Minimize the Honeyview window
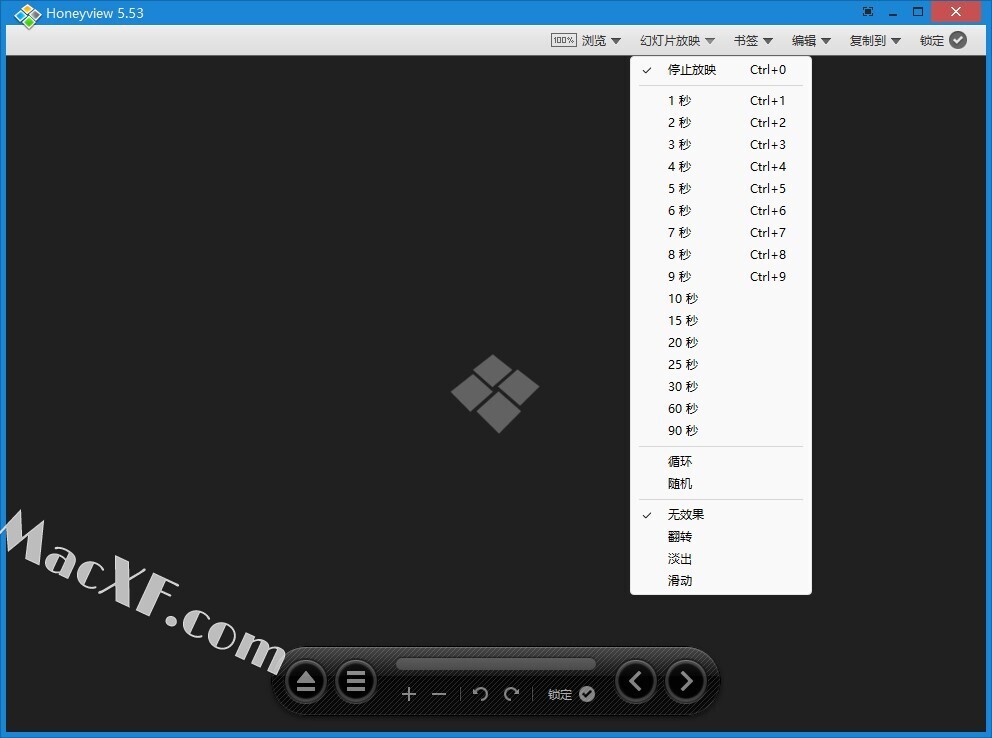The width and height of the screenshot is (992, 738). pyautogui.click(x=893, y=12)
